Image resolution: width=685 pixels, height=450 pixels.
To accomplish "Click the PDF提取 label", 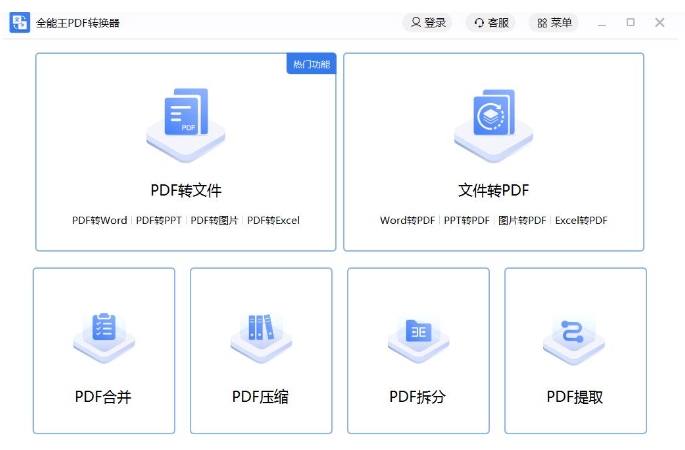I will pyautogui.click(x=575, y=397).
